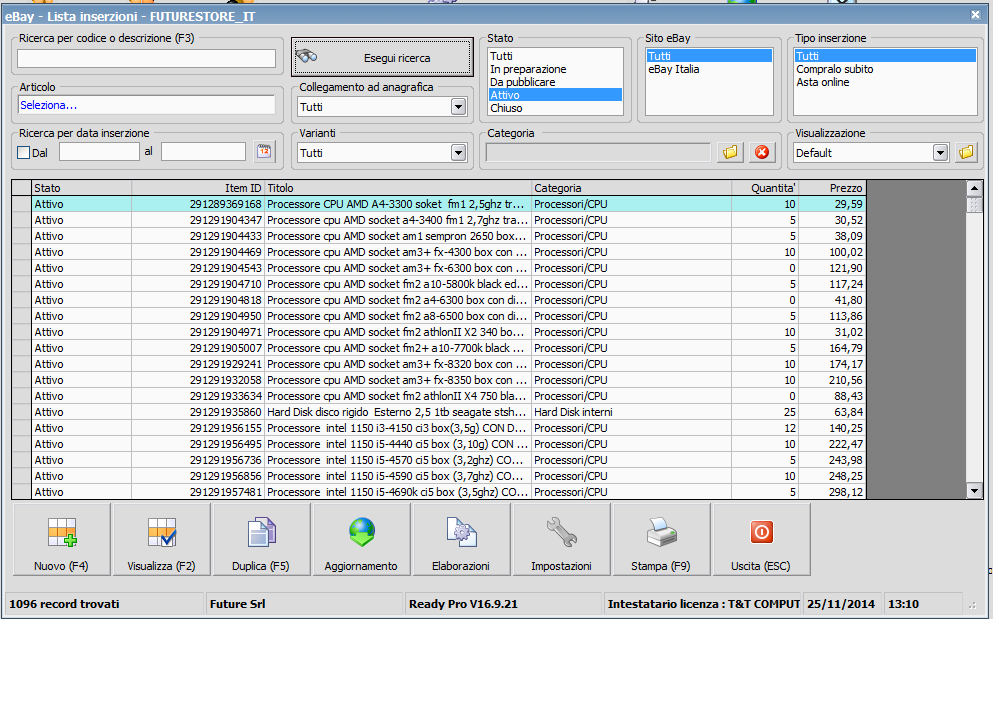Select 'Chiuso' status

pyautogui.click(x=555, y=108)
